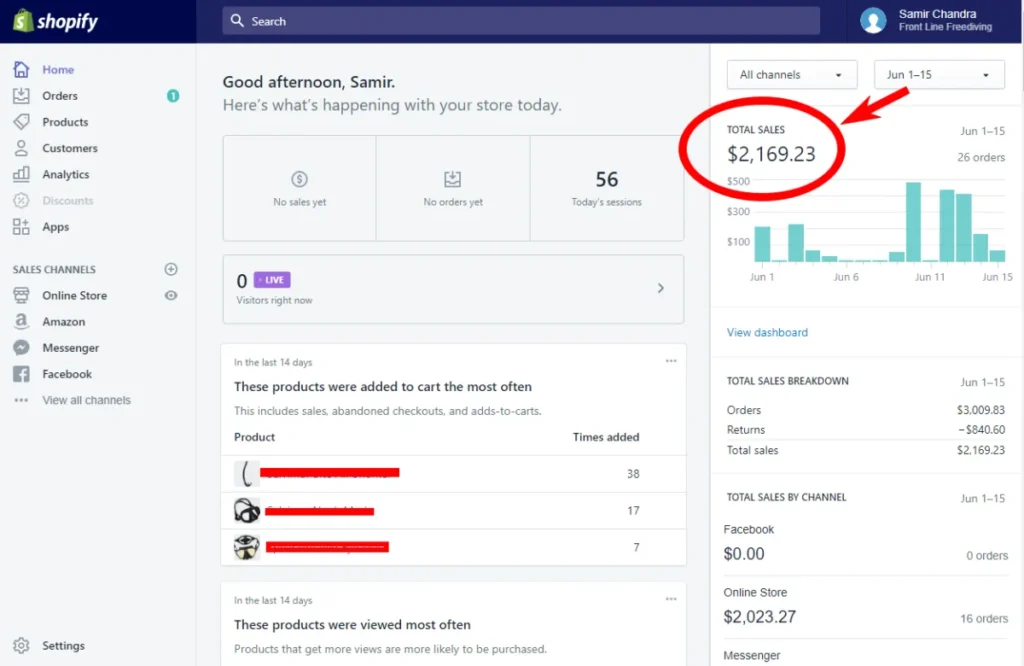The height and width of the screenshot is (666, 1024).
Task: Click the Facebook logo icon in sidebar
Action: 21,374
